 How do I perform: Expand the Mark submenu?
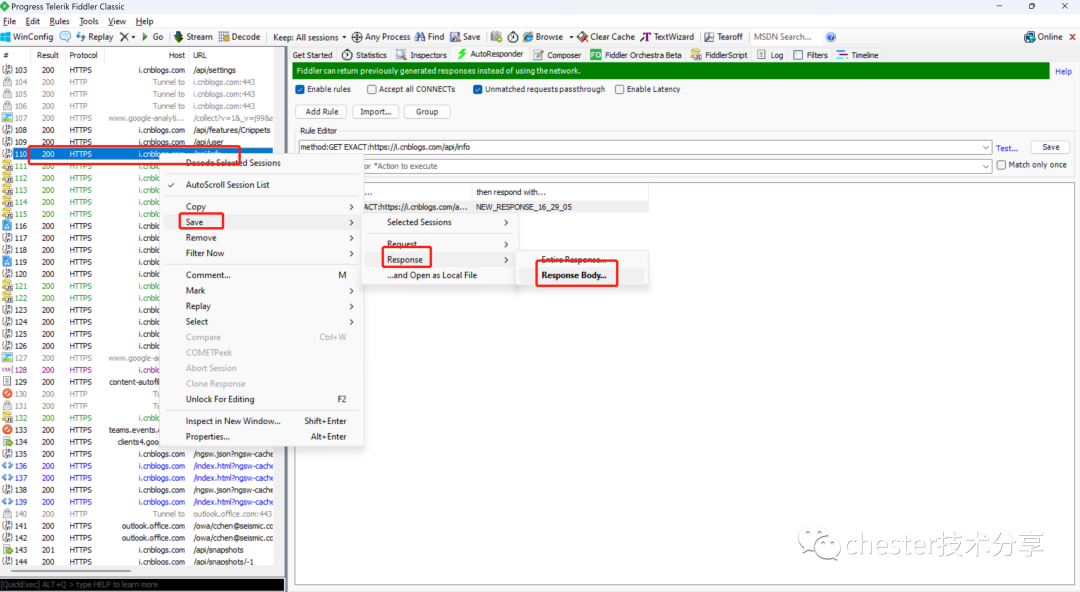pyautogui.click(x=262, y=291)
